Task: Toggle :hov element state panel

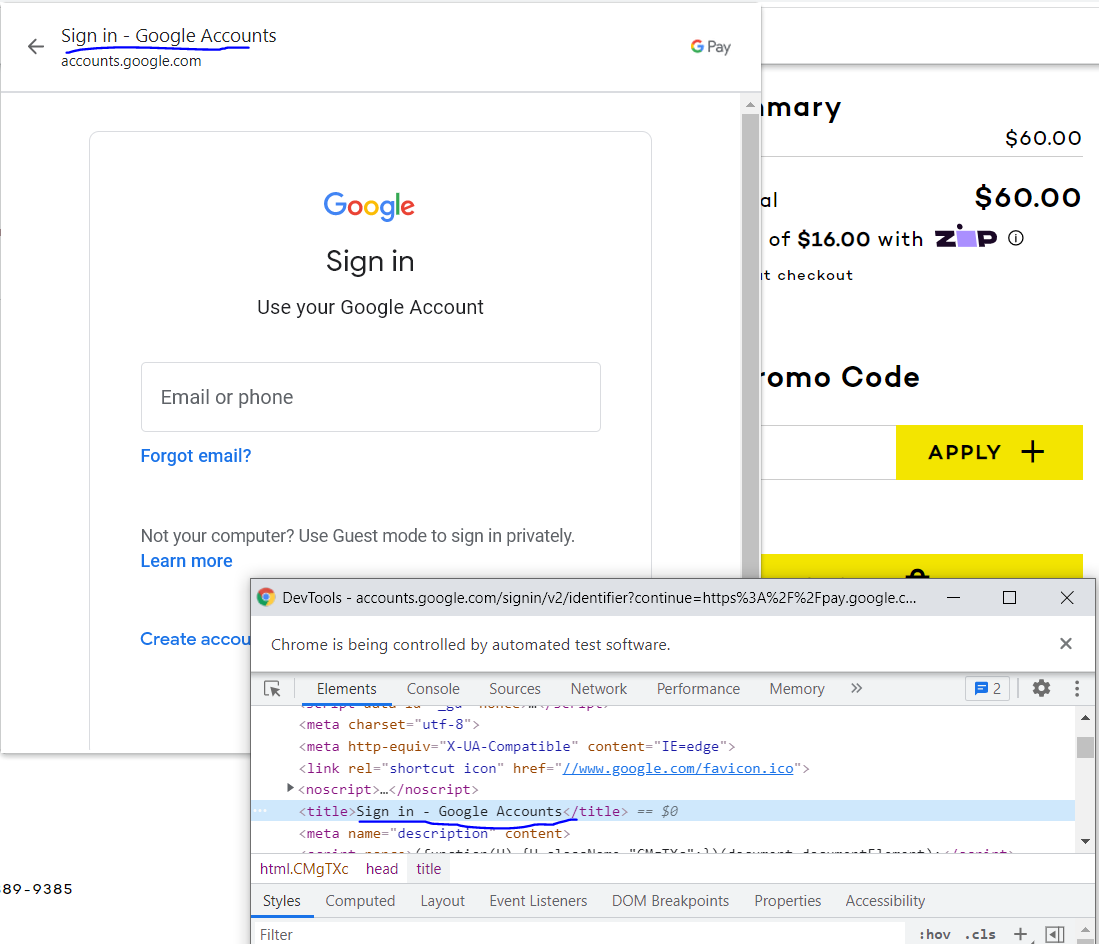Action: coord(935,934)
